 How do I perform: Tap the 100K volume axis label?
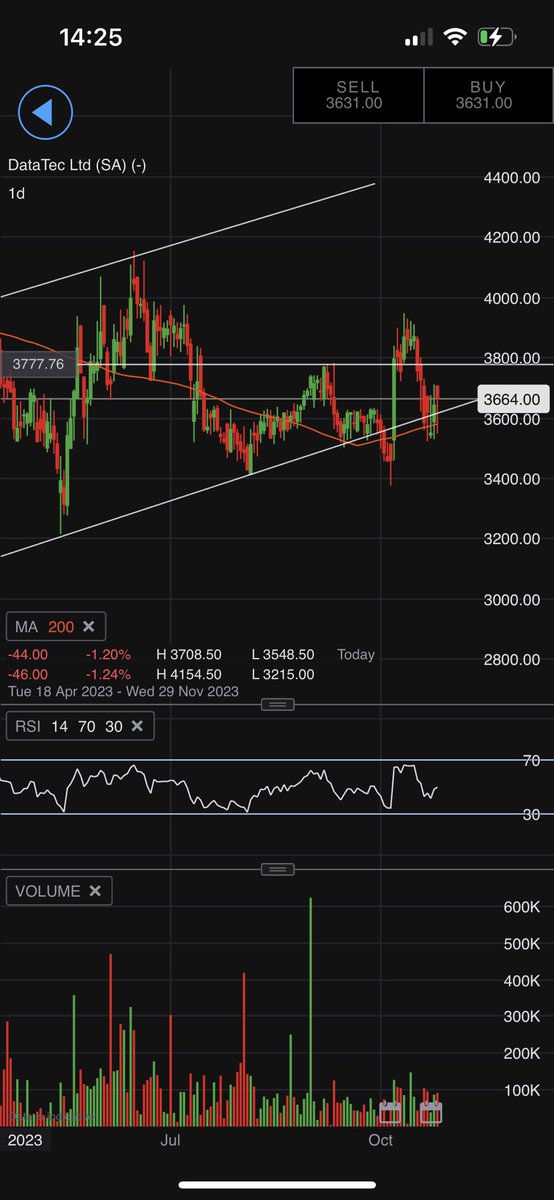click(520, 1090)
